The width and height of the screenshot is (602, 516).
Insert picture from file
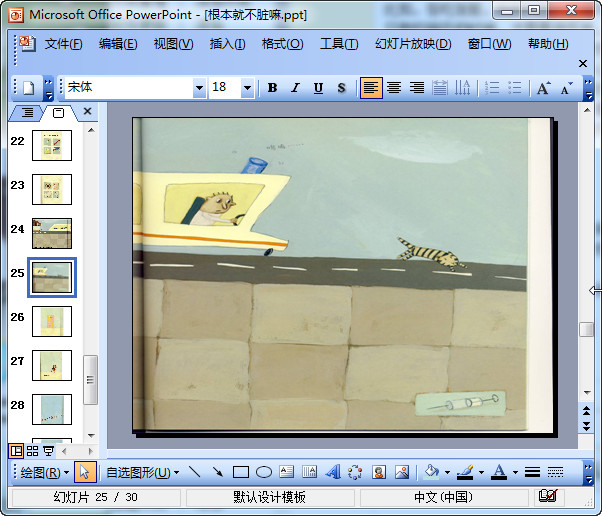click(402, 472)
